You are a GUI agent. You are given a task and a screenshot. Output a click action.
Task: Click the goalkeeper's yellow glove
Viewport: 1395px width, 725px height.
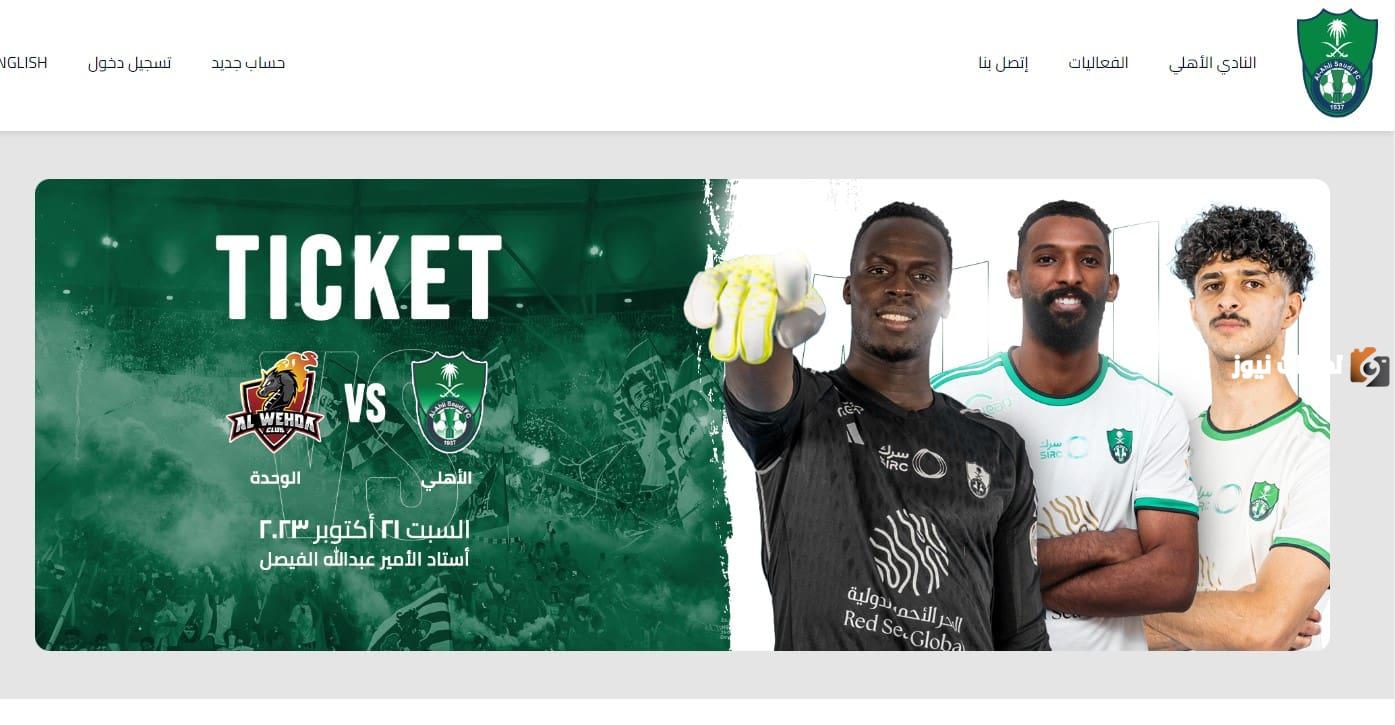point(753,304)
